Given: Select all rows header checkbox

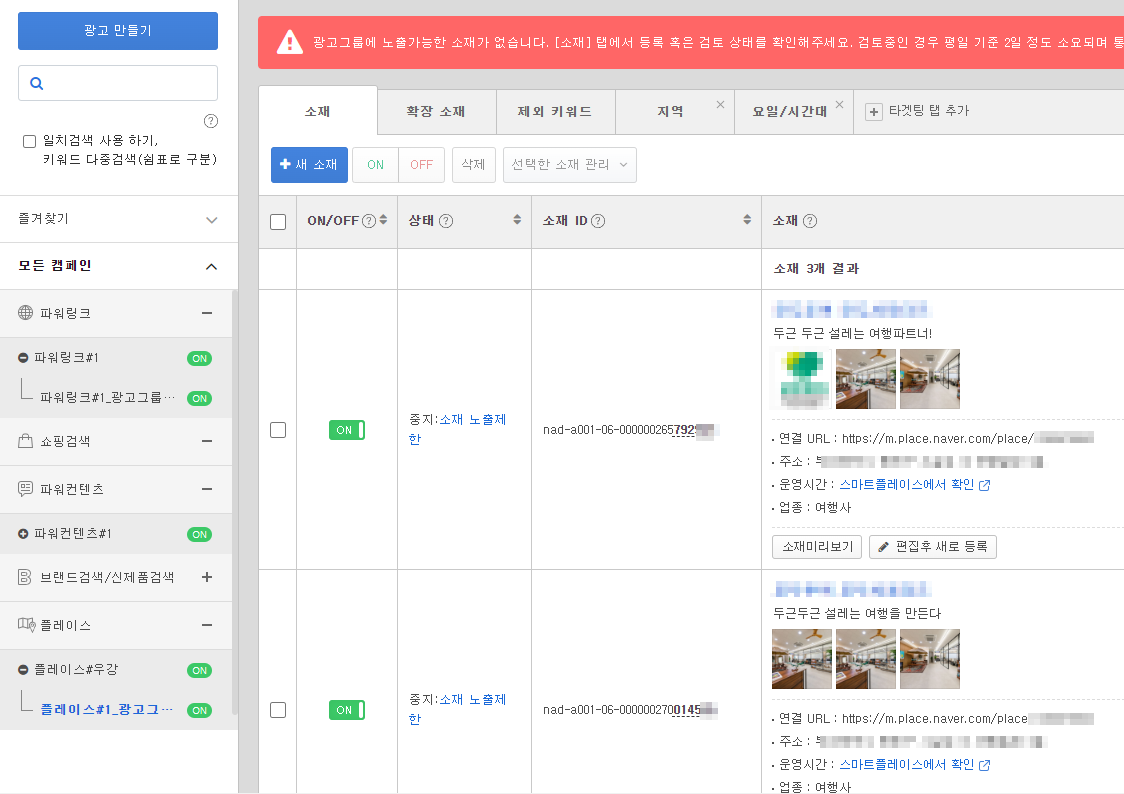Looking at the screenshot, I should [278, 222].
